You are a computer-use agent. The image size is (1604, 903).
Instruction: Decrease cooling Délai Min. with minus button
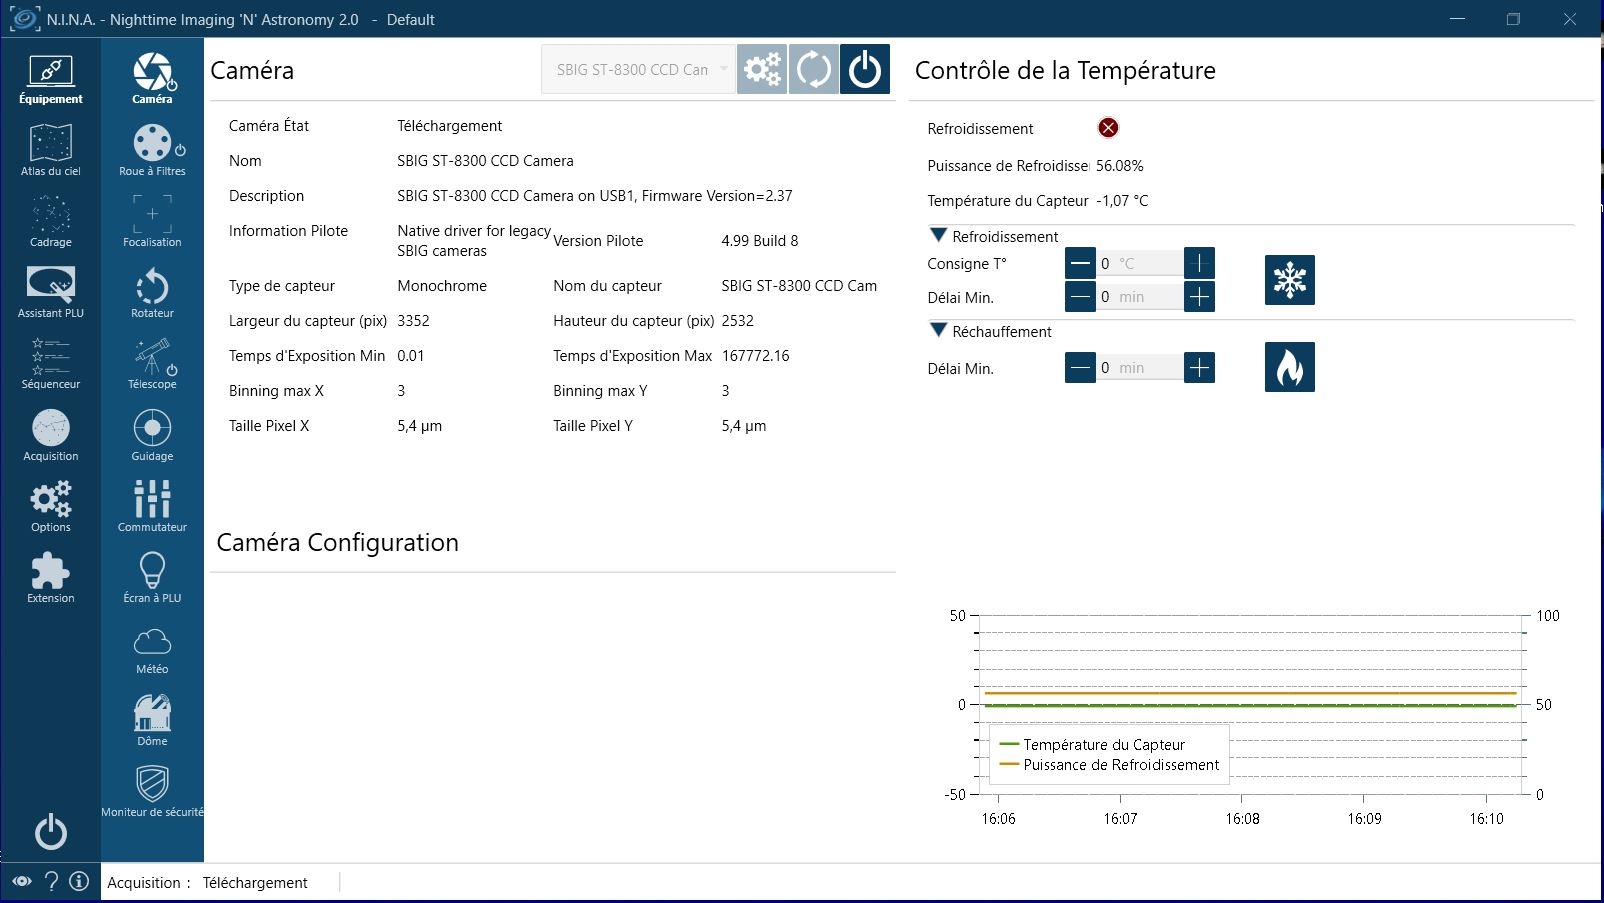(1080, 297)
